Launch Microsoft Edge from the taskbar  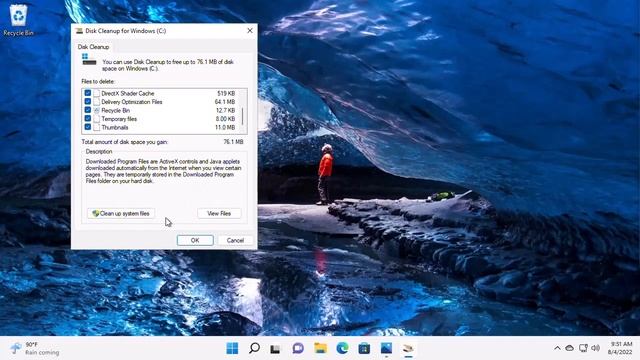tap(342, 348)
